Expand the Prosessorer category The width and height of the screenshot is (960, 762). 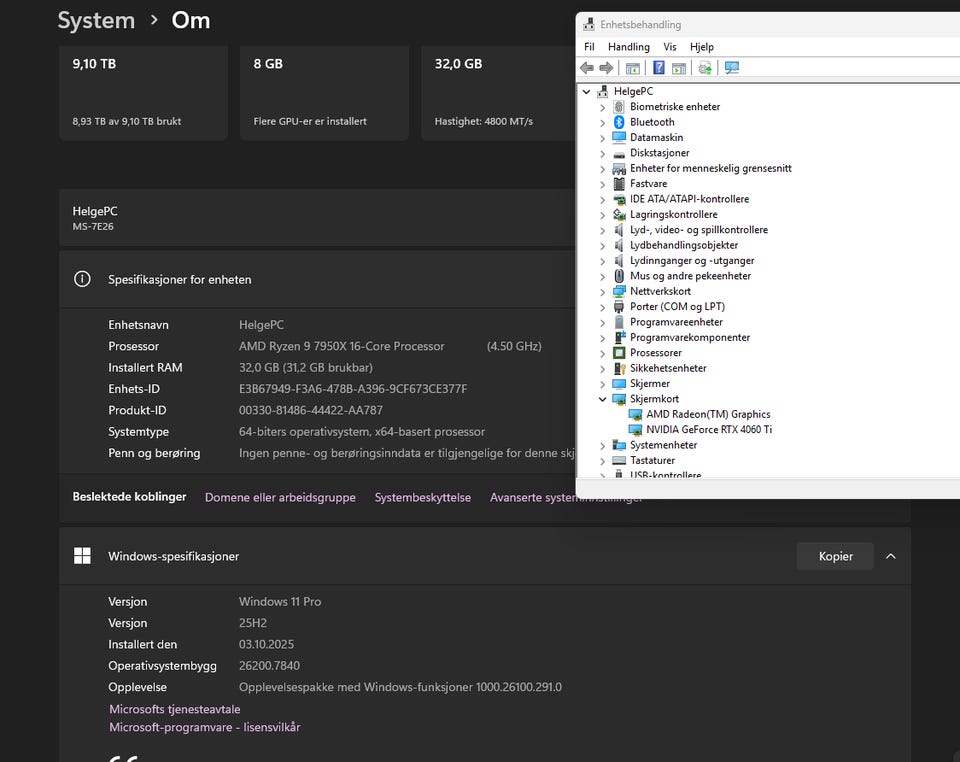coord(602,353)
